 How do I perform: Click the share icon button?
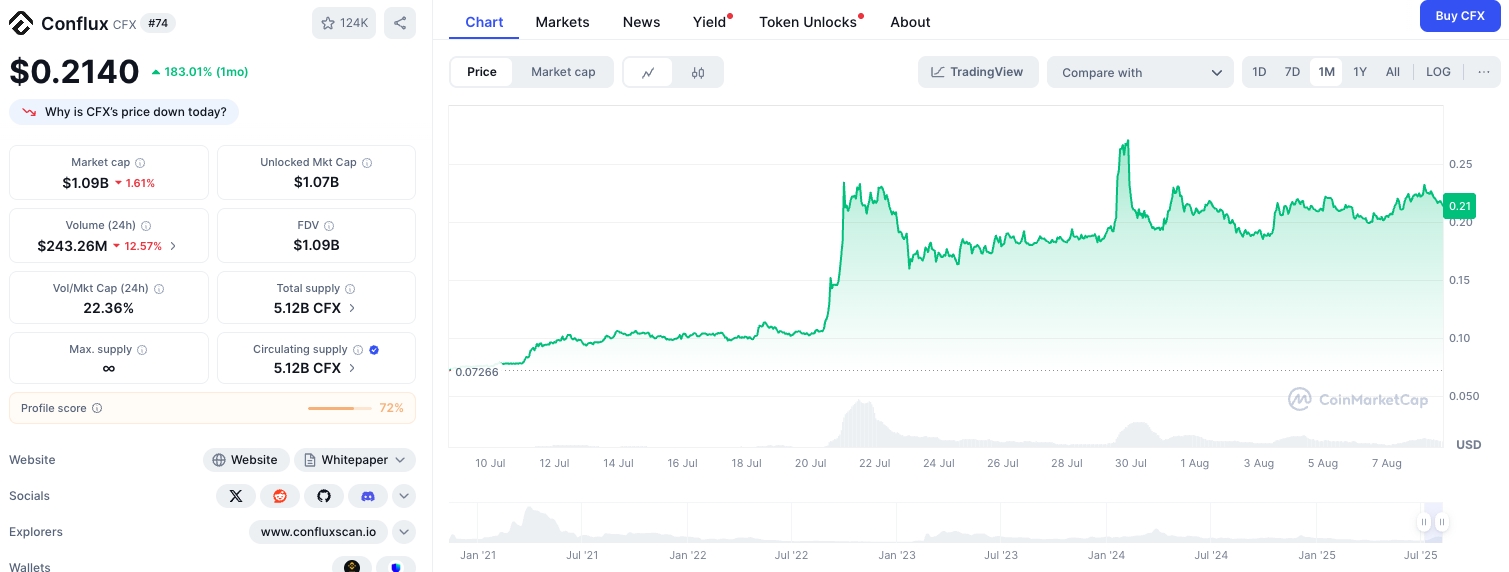coord(400,22)
